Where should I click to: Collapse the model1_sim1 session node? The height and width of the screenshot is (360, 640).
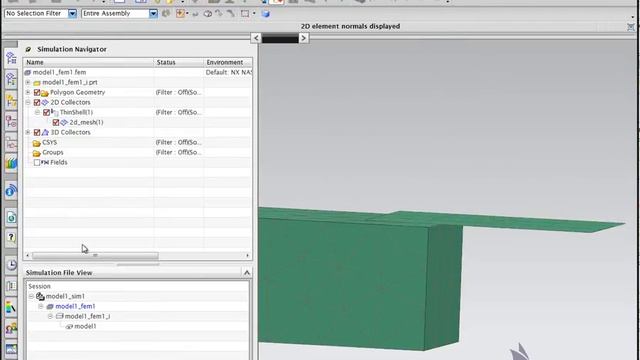pos(31,296)
